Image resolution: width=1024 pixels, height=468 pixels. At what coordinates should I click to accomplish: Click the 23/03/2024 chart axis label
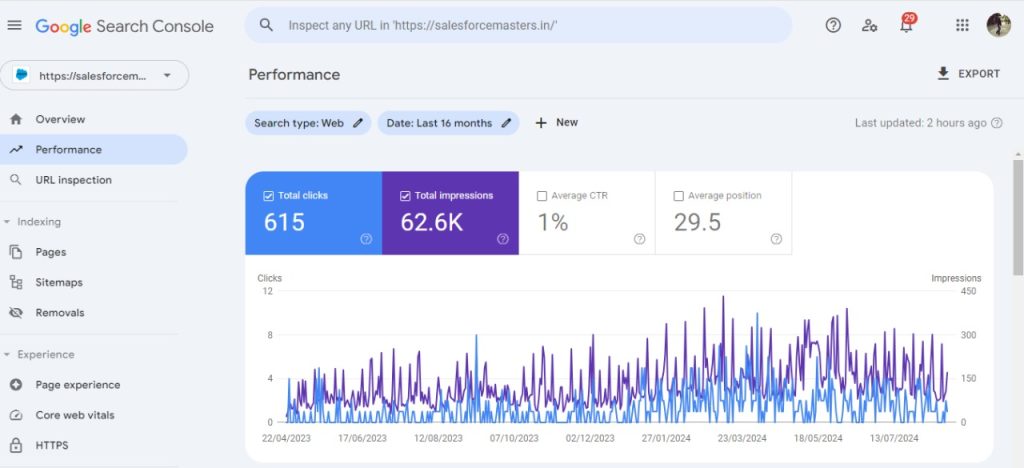[742, 438]
